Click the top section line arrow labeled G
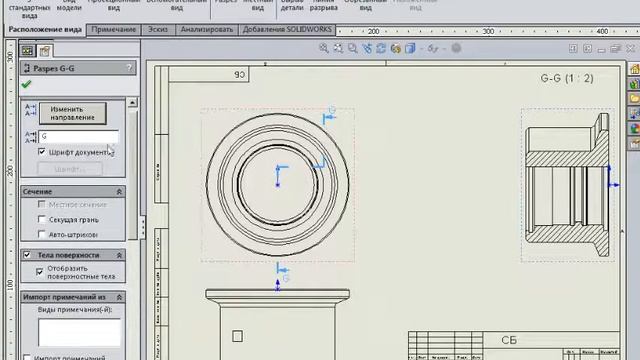The image size is (640, 360). pyautogui.click(x=329, y=116)
